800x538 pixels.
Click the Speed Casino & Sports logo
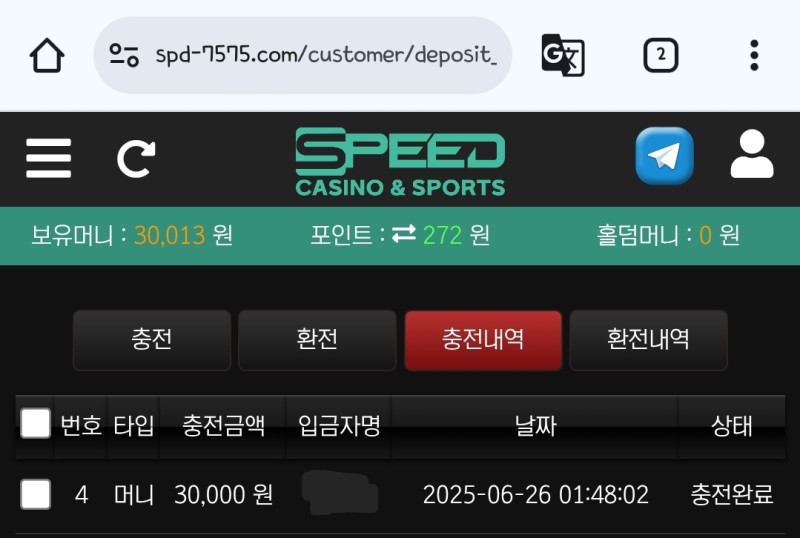click(400, 162)
